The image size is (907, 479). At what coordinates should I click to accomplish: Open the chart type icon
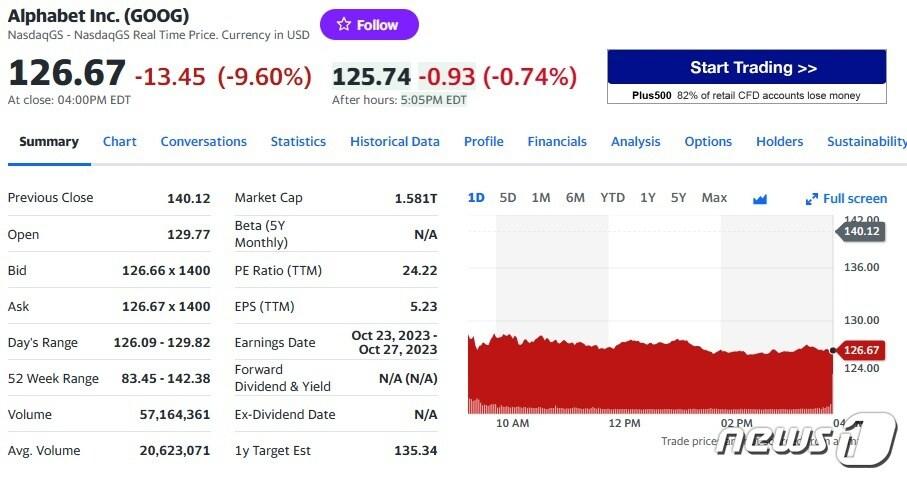pos(759,199)
